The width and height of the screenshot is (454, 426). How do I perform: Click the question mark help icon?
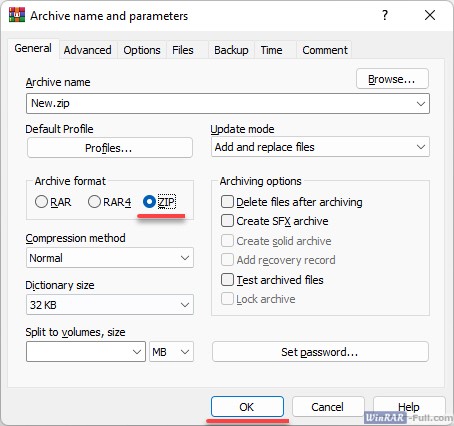pyautogui.click(x=385, y=15)
